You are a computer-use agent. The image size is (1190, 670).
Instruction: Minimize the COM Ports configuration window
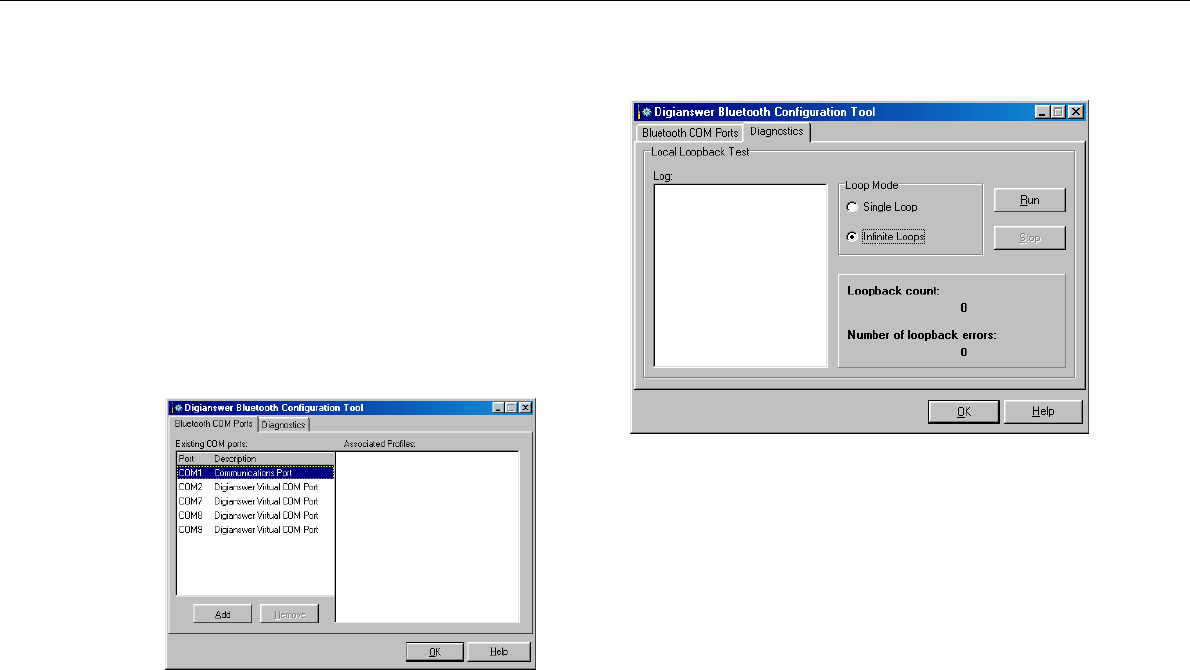pos(498,407)
